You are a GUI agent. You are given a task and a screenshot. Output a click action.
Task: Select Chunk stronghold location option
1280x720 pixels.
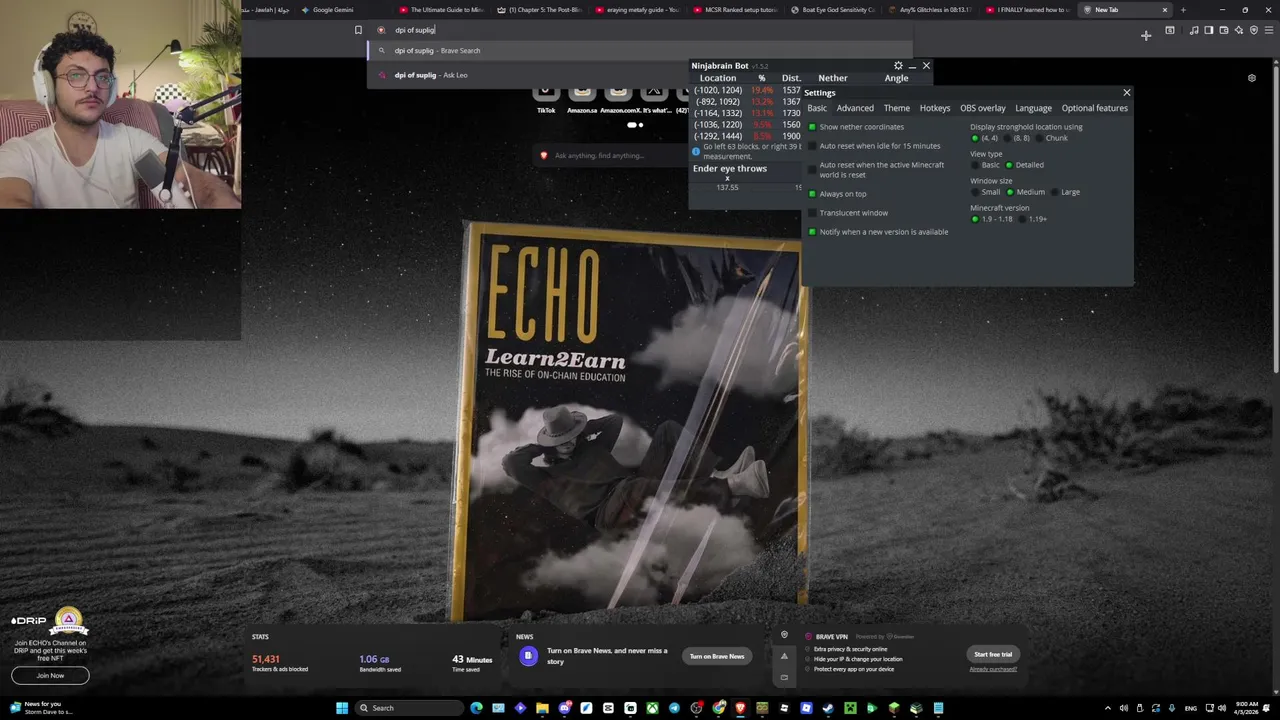point(1051,138)
